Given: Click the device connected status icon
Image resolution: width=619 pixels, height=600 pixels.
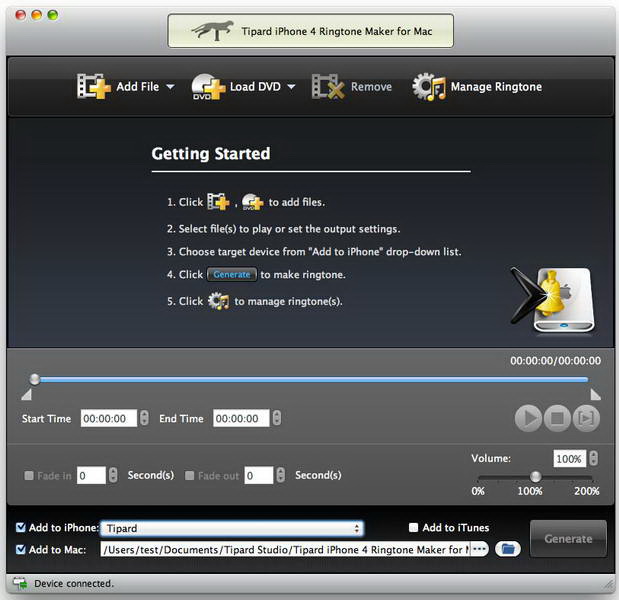Looking at the screenshot, I should (20, 583).
